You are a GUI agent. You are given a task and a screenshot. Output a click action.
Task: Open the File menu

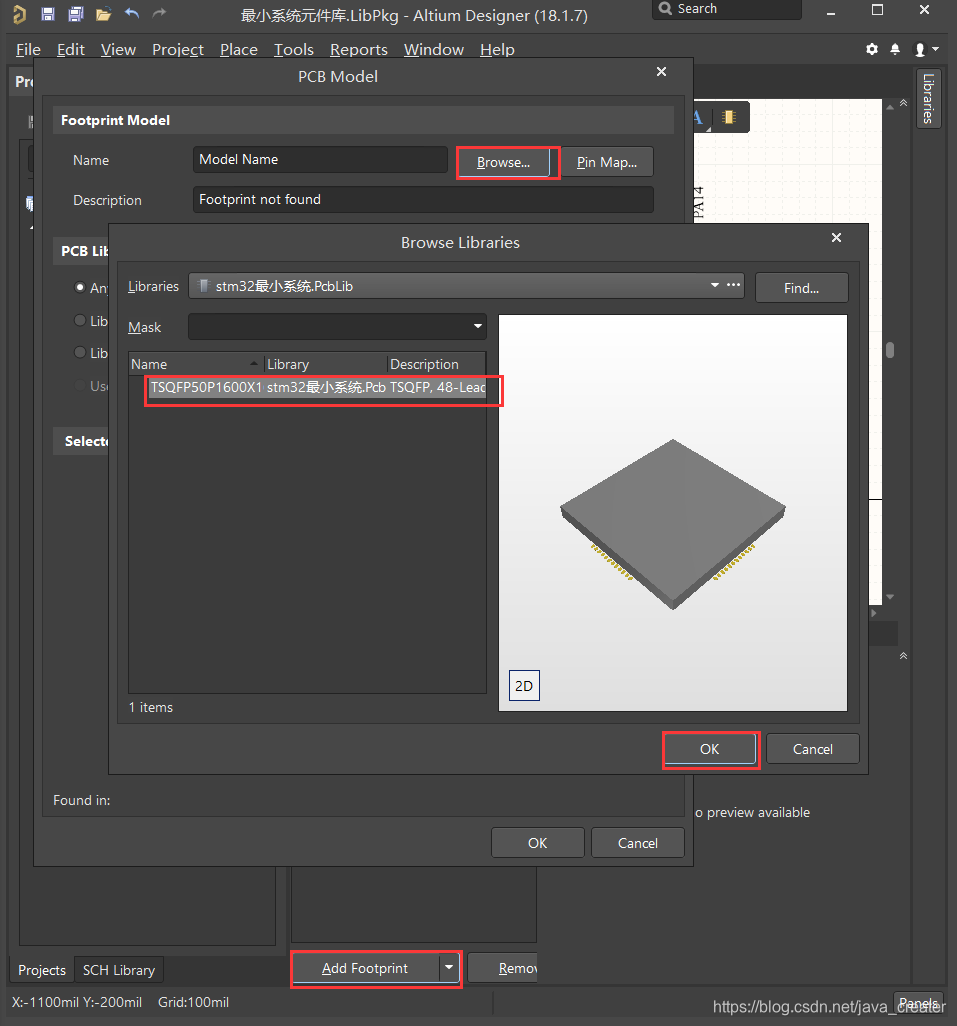tap(28, 50)
